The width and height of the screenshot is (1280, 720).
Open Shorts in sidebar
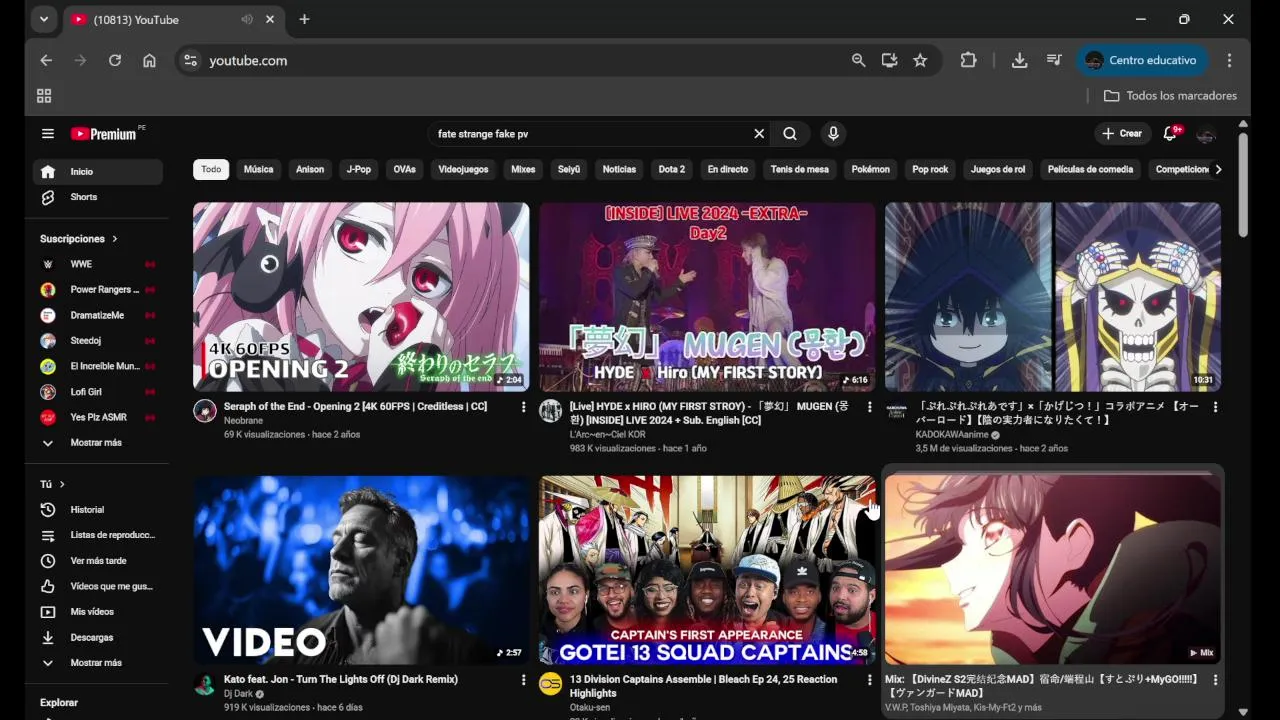98,197
